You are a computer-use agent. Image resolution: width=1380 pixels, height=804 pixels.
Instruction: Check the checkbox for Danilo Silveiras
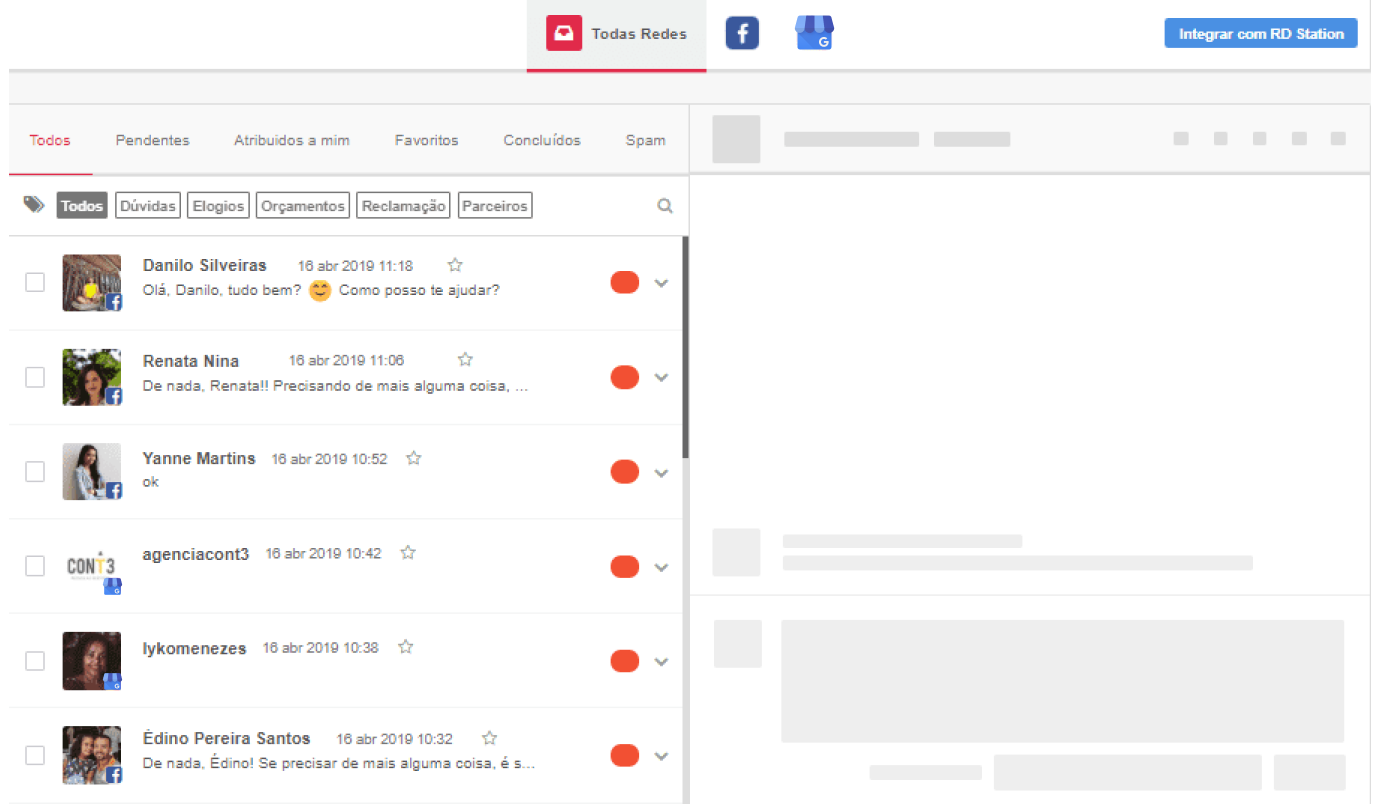[x=35, y=282]
